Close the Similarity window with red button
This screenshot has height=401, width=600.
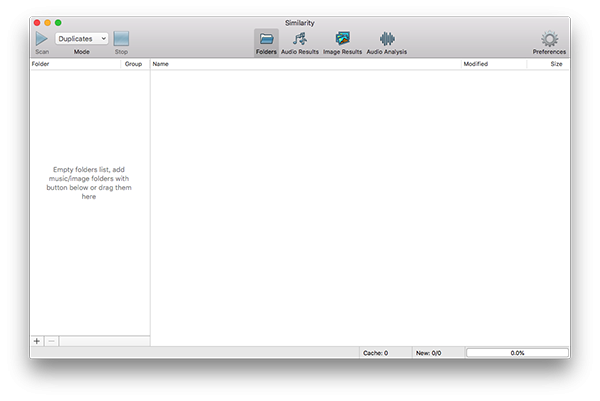pyautogui.click(x=37, y=23)
